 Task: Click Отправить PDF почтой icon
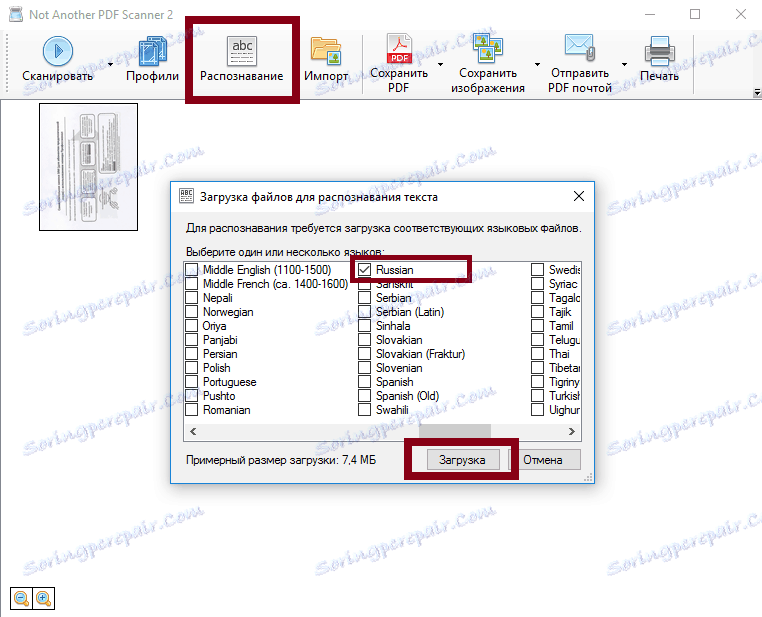click(x=580, y=47)
